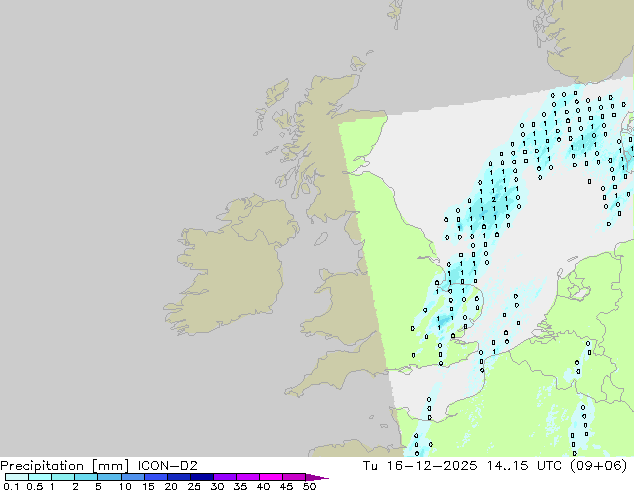Click the 30–35 mm purple legend swatch
This screenshot has height=490, width=634.
[x=225, y=477]
